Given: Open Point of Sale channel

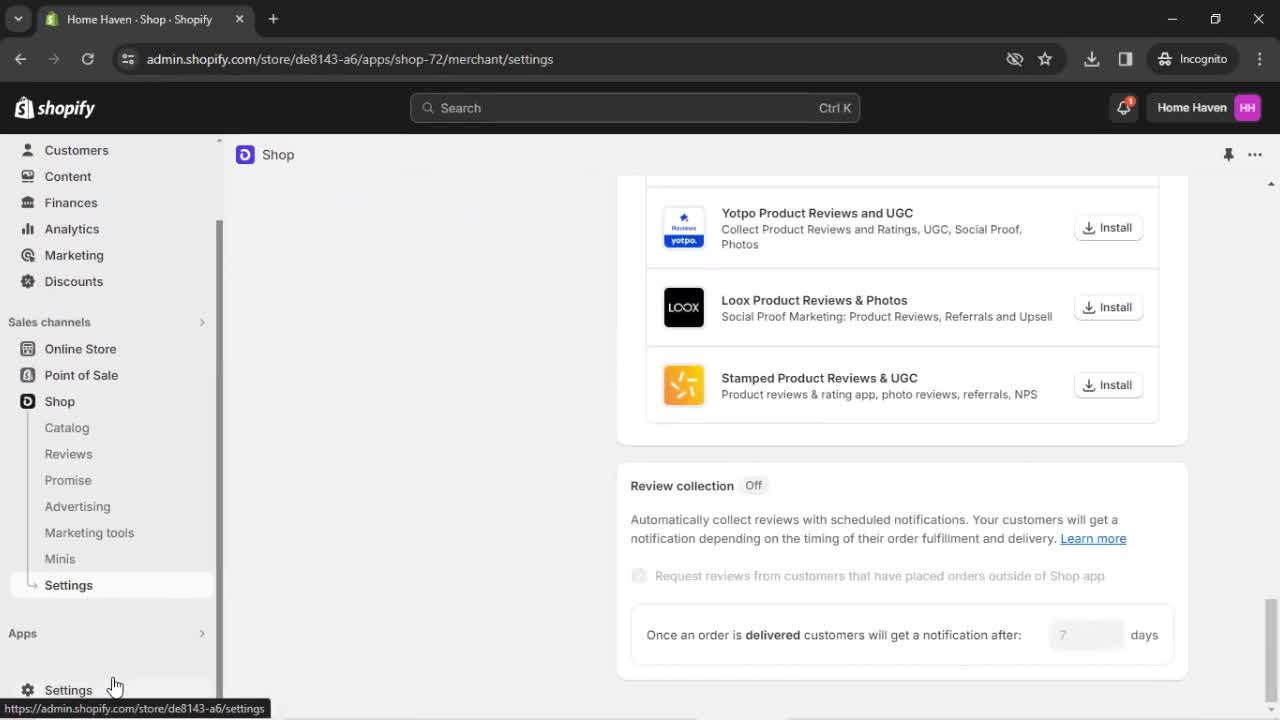Looking at the screenshot, I should tap(81, 375).
